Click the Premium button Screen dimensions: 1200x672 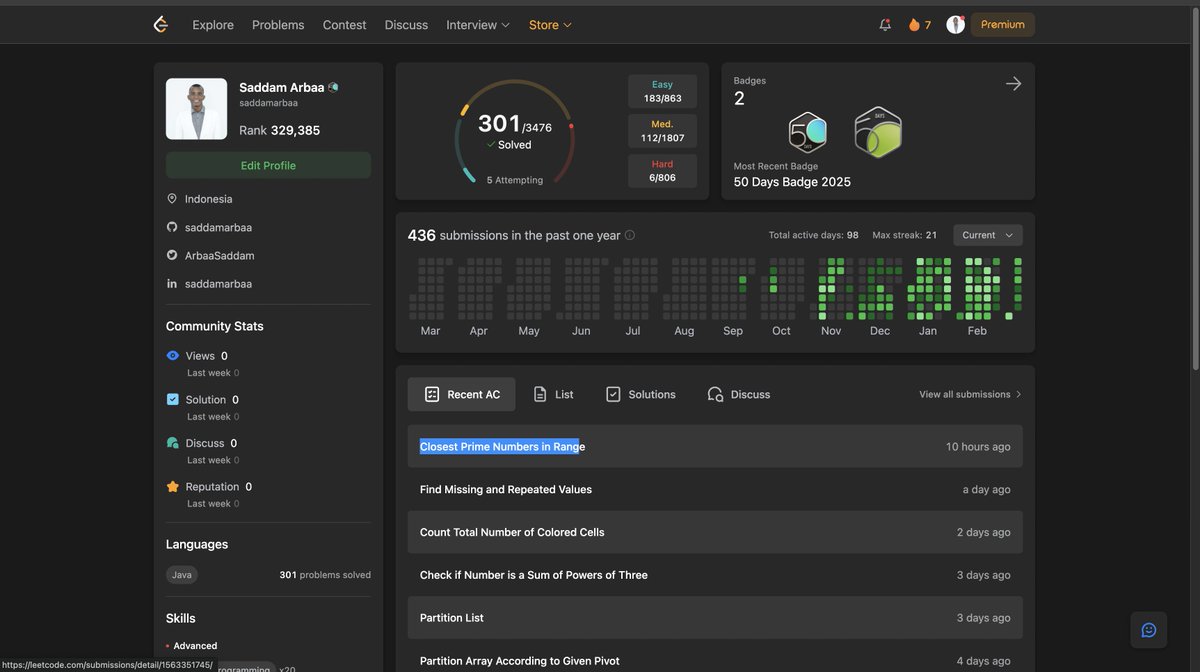click(1003, 25)
